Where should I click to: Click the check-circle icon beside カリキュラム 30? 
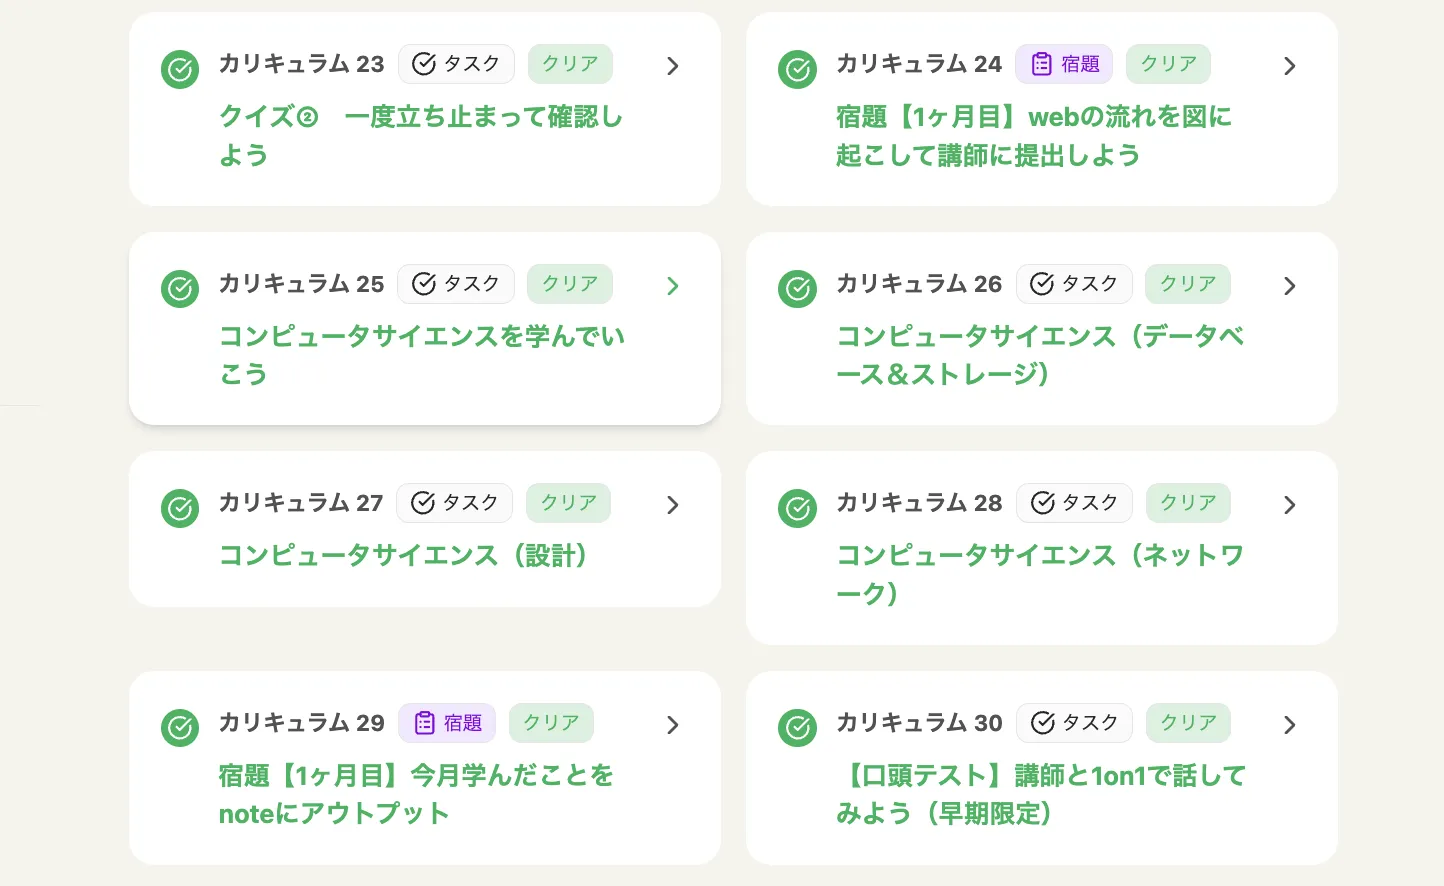pos(797,728)
